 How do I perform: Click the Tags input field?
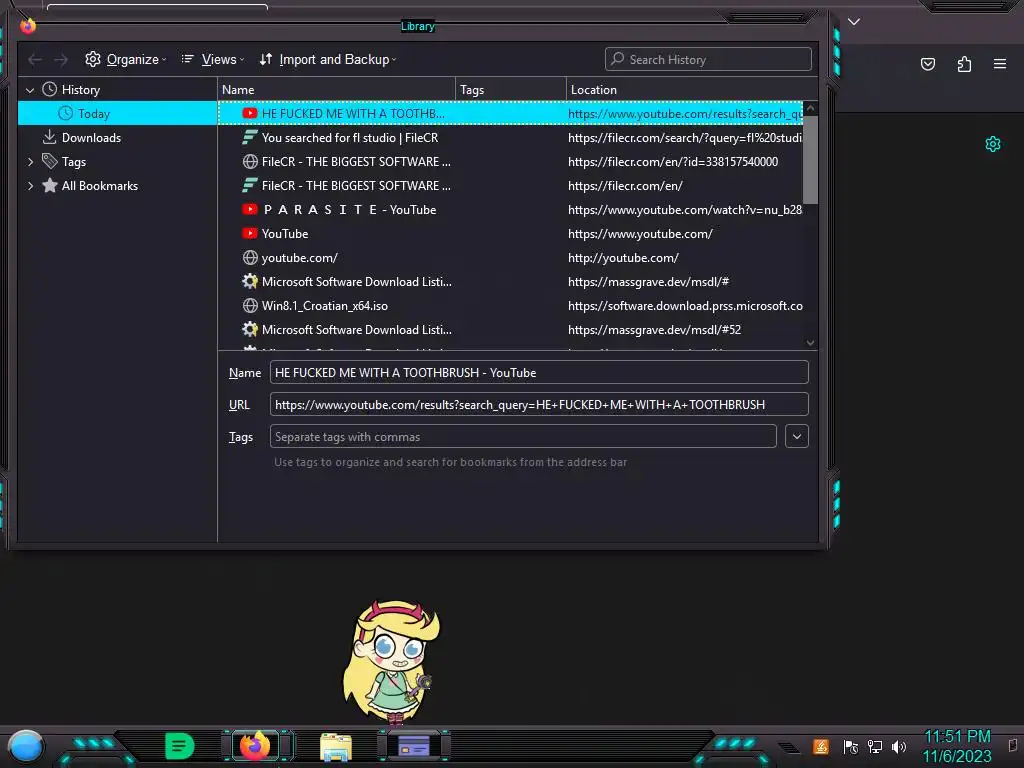coord(522,436)
